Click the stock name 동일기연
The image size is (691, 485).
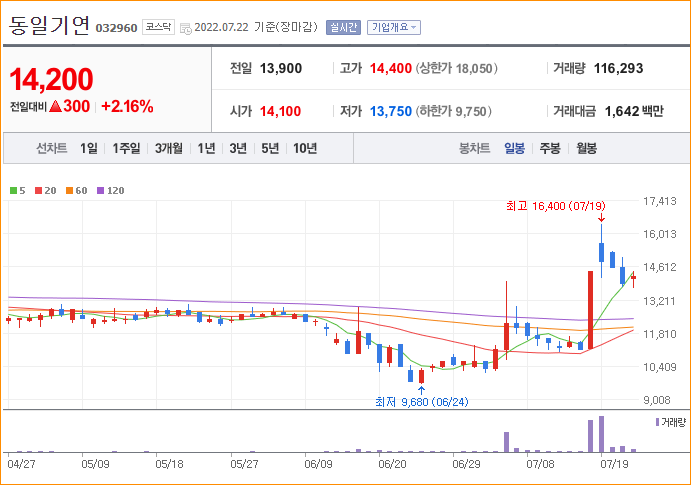pos(49,26)
